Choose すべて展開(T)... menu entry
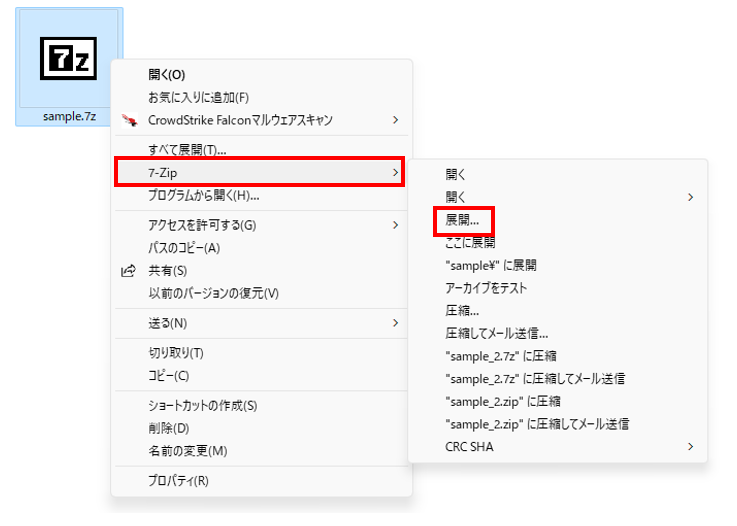Image resolution: width=737 pixels, height=526 pixels. 262,150
